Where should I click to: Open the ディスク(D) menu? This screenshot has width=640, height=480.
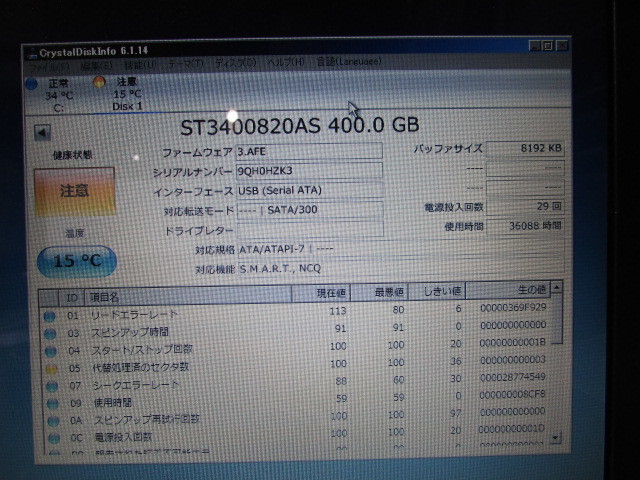235,63
